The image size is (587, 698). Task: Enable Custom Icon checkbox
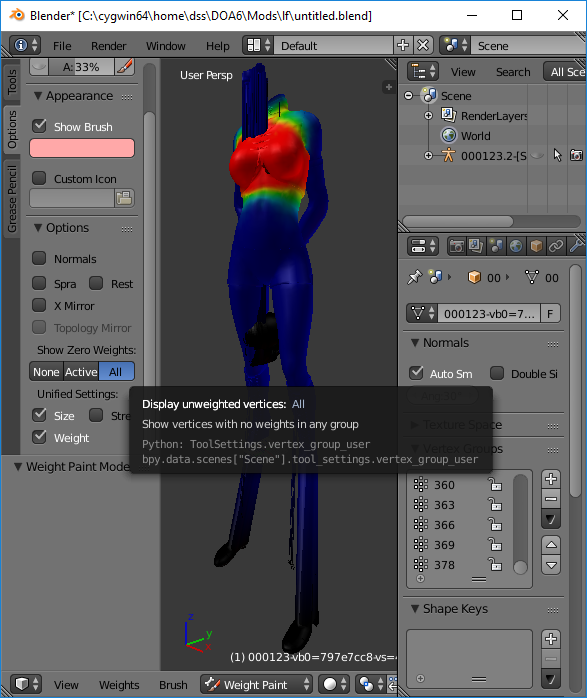40,178
